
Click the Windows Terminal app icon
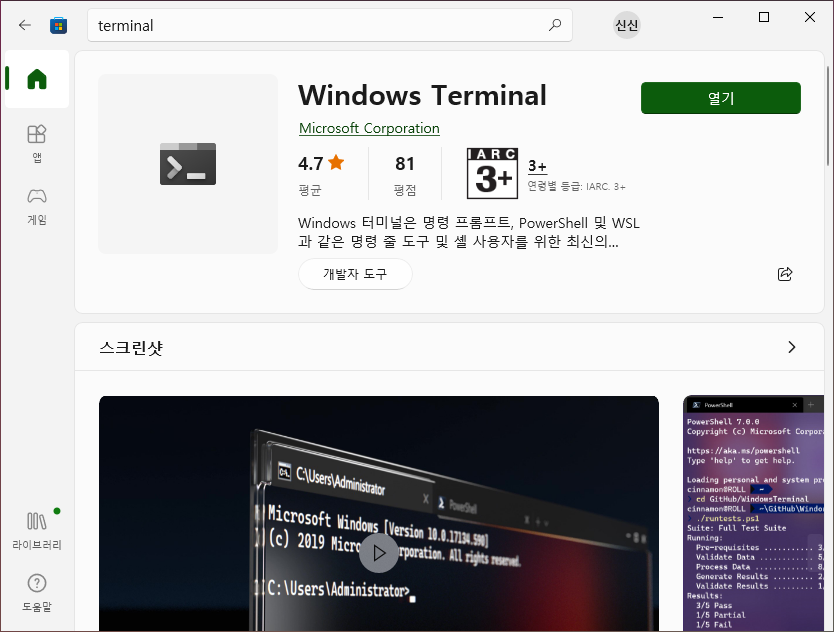click(x=188, y=164)
